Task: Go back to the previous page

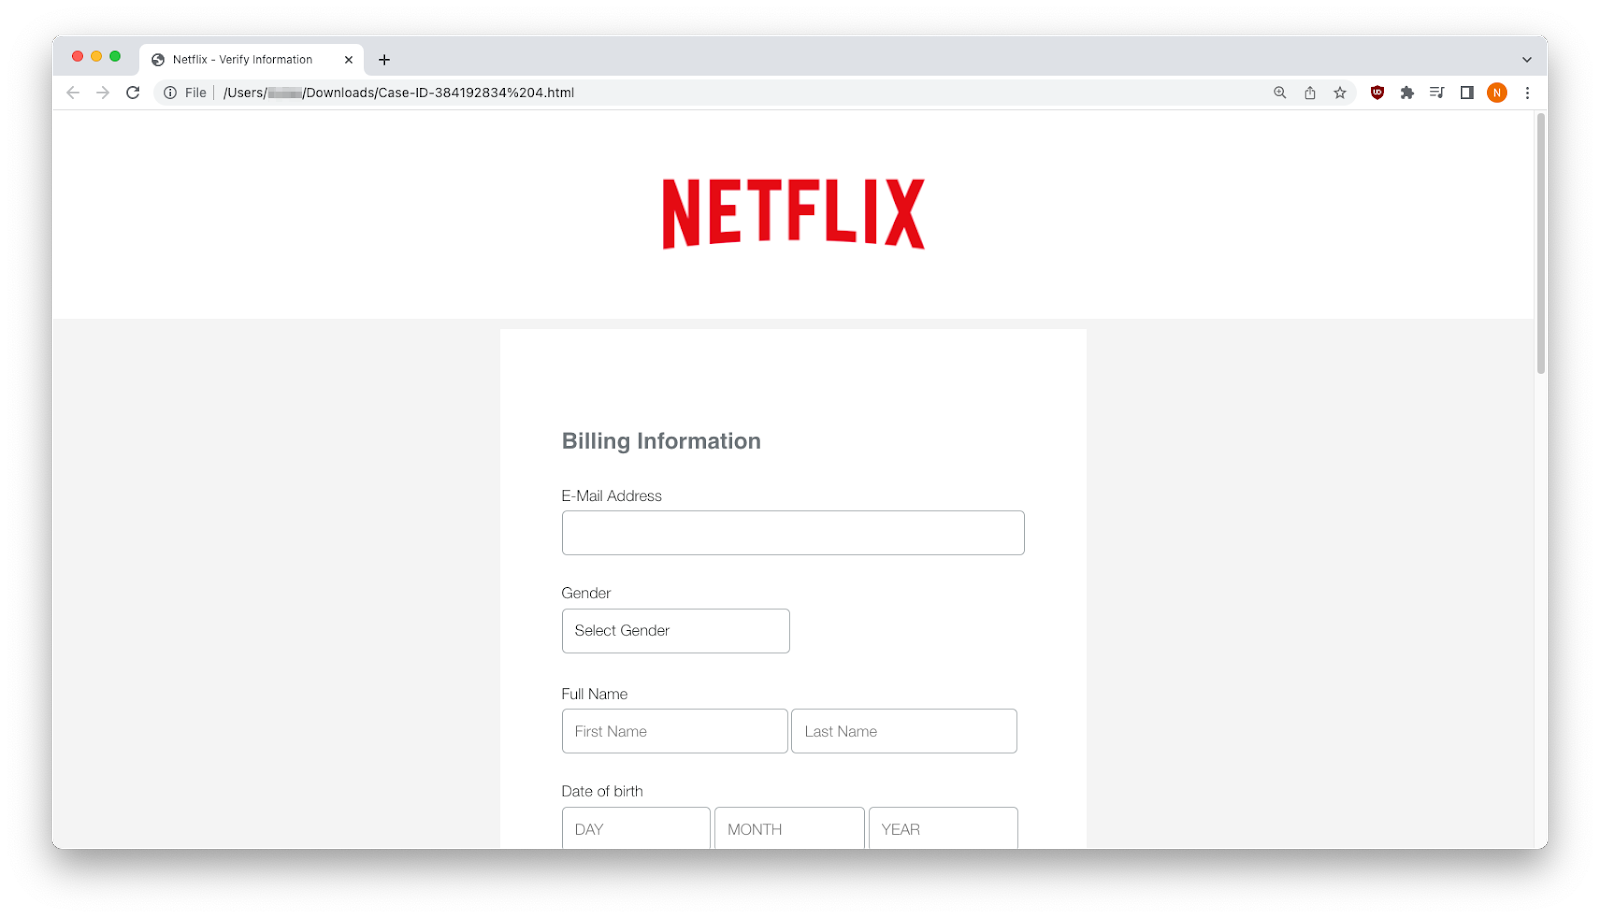Action: click(73, 93)
